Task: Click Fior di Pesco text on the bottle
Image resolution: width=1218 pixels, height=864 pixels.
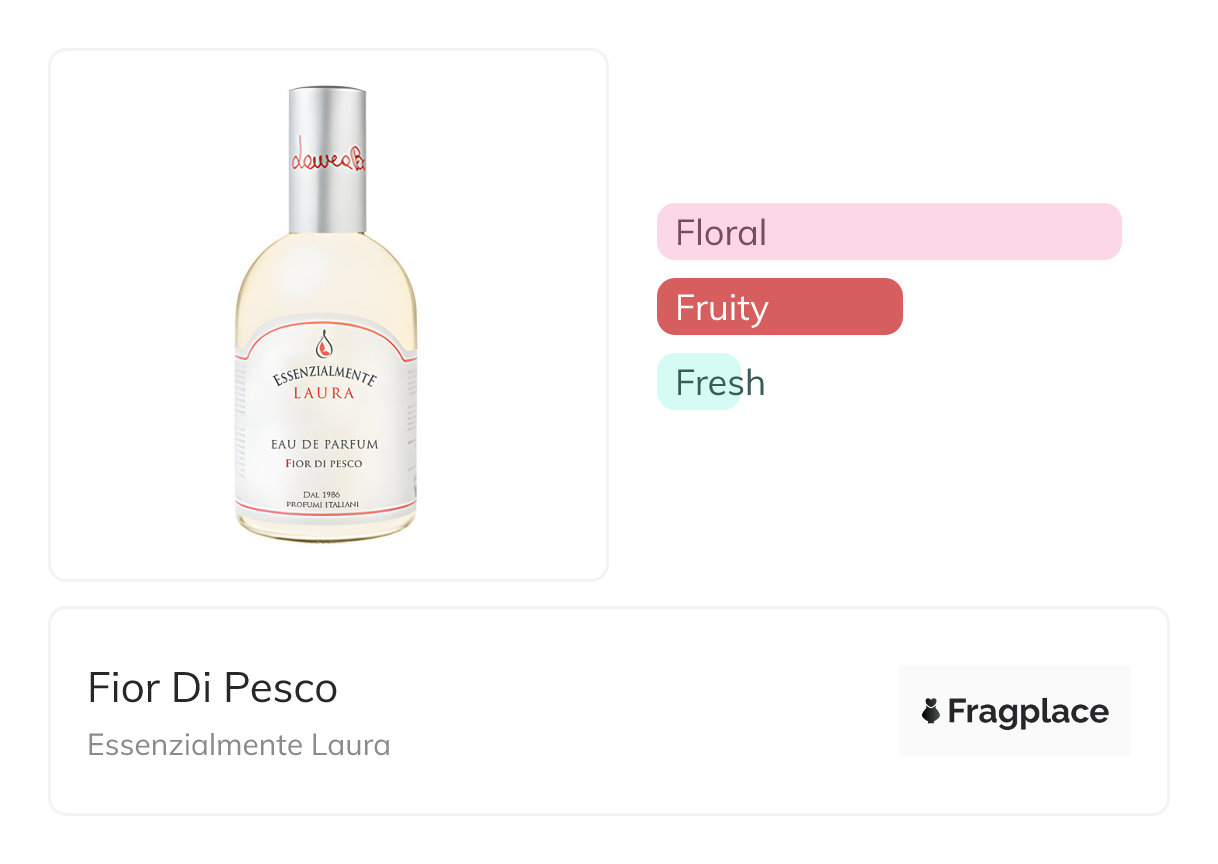Action: (324, 464)
